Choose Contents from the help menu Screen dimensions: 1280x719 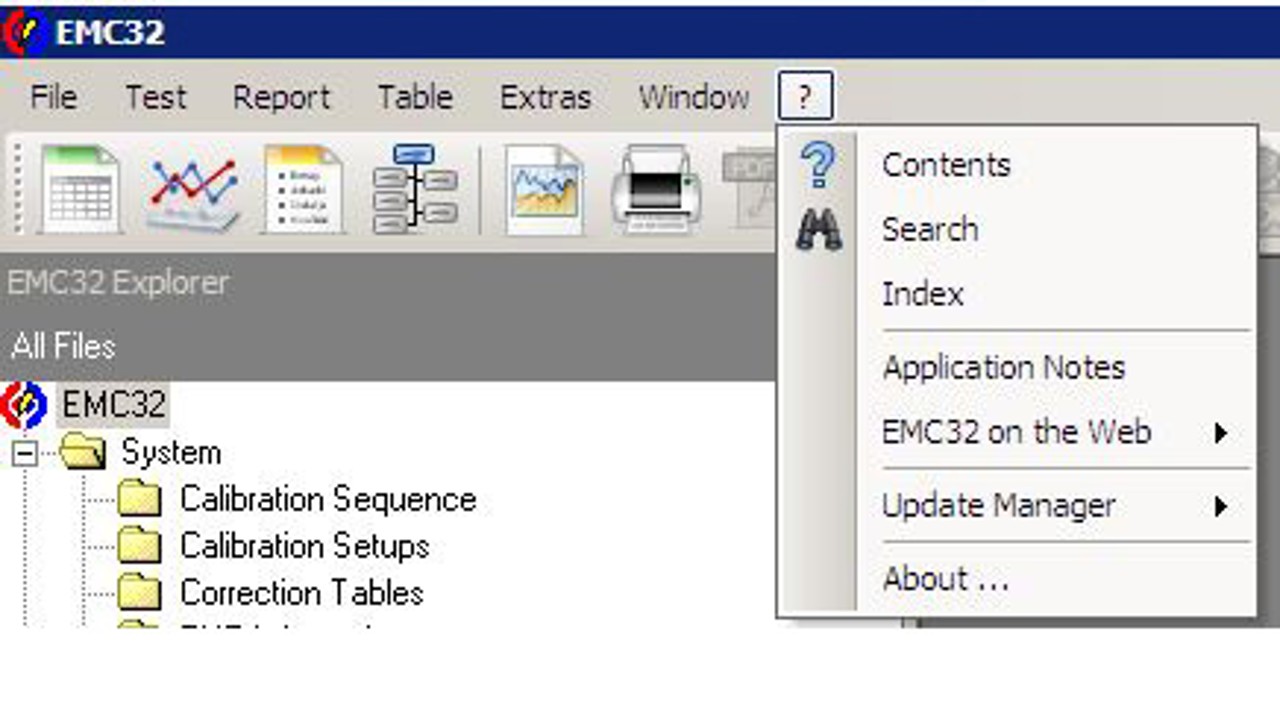[x=946, y=165]
